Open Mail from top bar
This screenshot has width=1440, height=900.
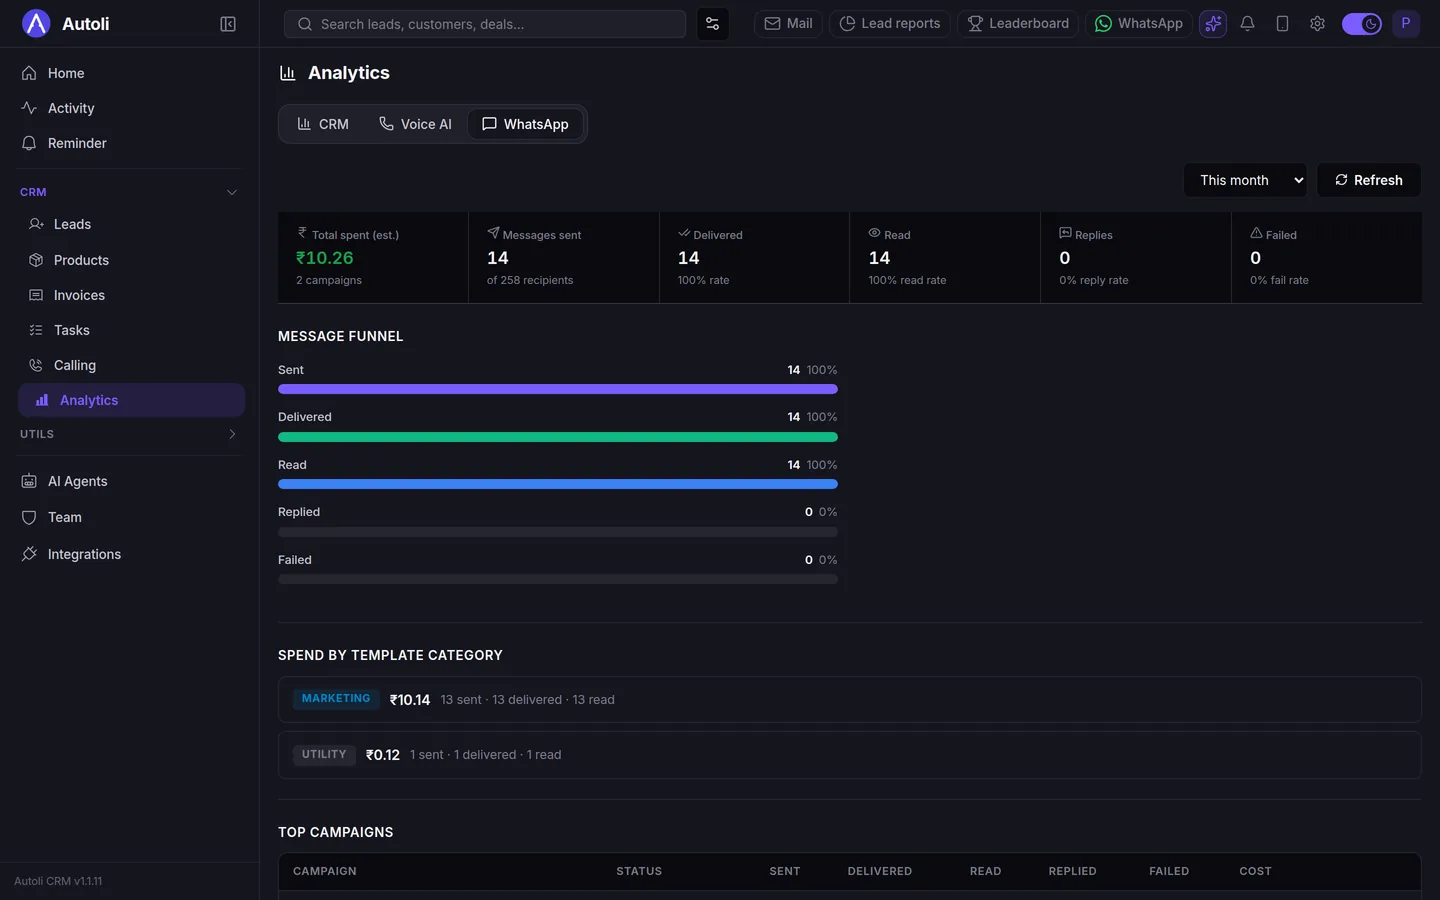tap(788, 24)
